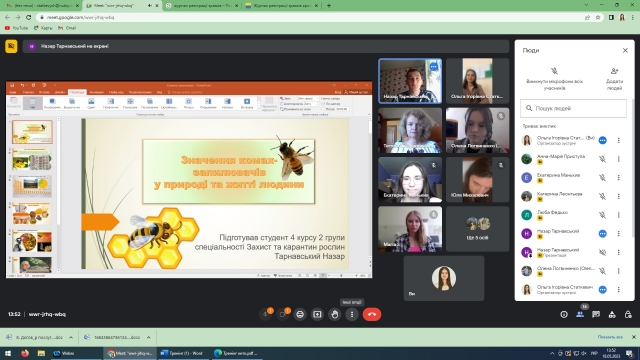640x360 pixels.
Task: Click the presentation's muted audio icon
Action: (602, 252)
